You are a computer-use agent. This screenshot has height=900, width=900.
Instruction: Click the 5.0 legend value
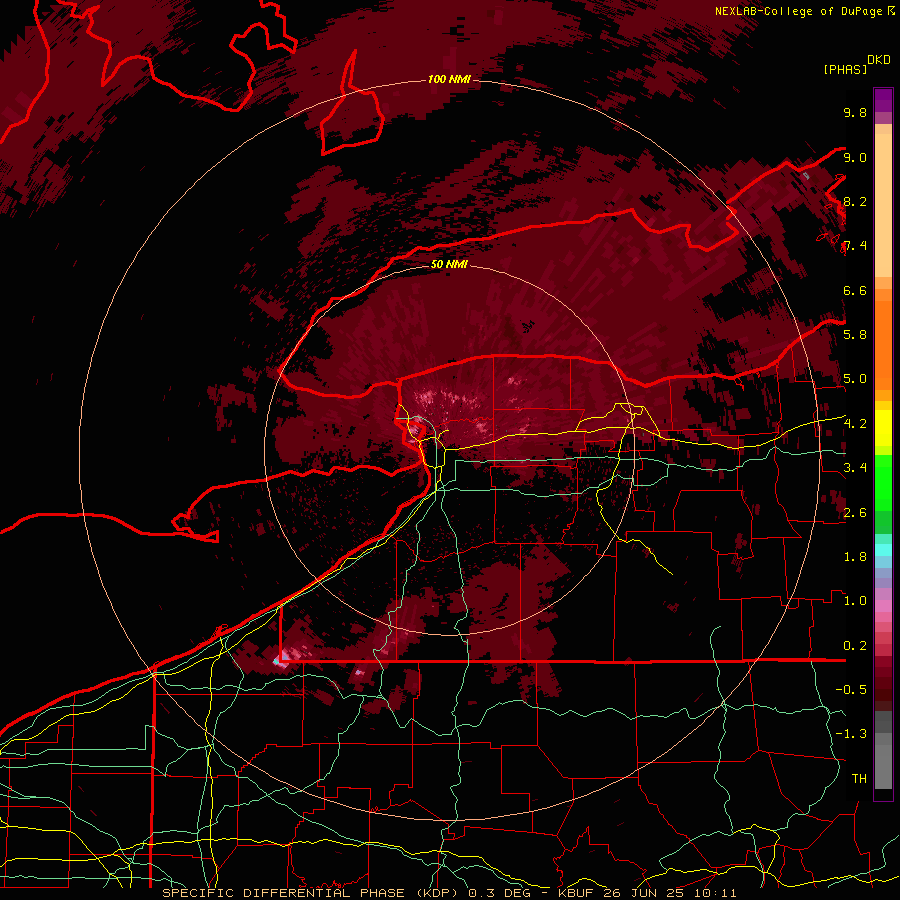855,379
